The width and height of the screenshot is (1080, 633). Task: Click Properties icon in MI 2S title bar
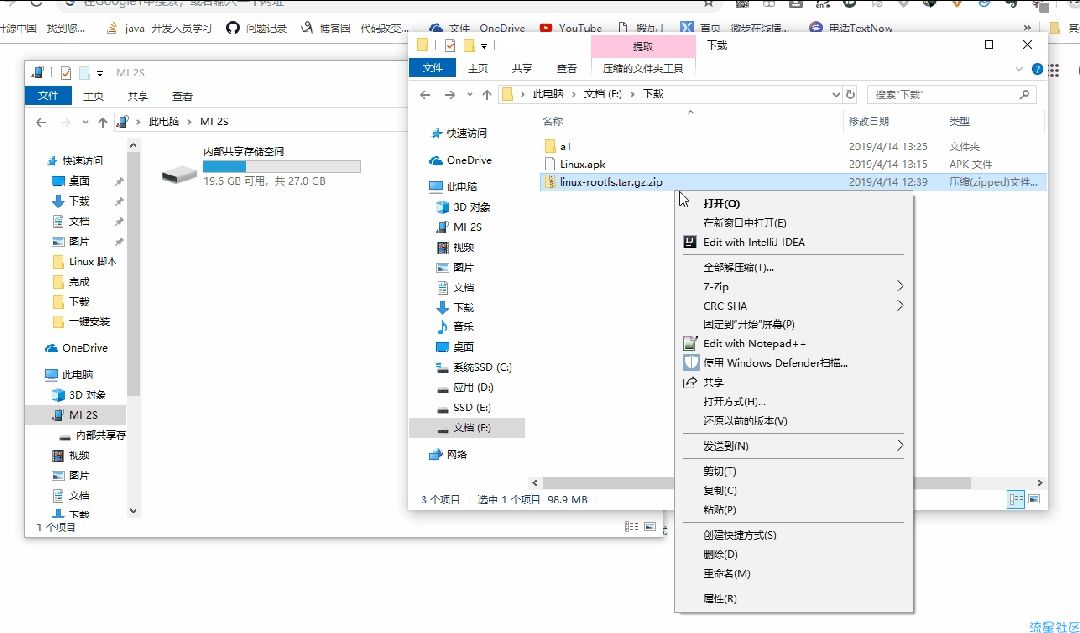click(x=66, y=72)
